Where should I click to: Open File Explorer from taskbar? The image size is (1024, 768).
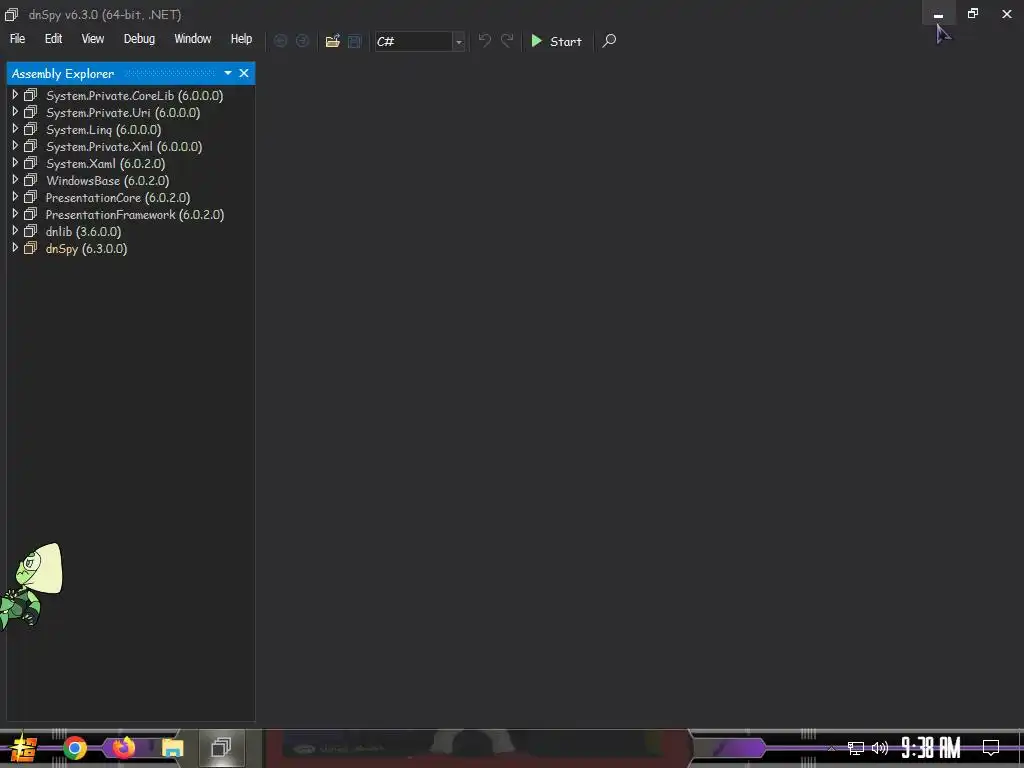pyautogui.click(x=172, y=748)
